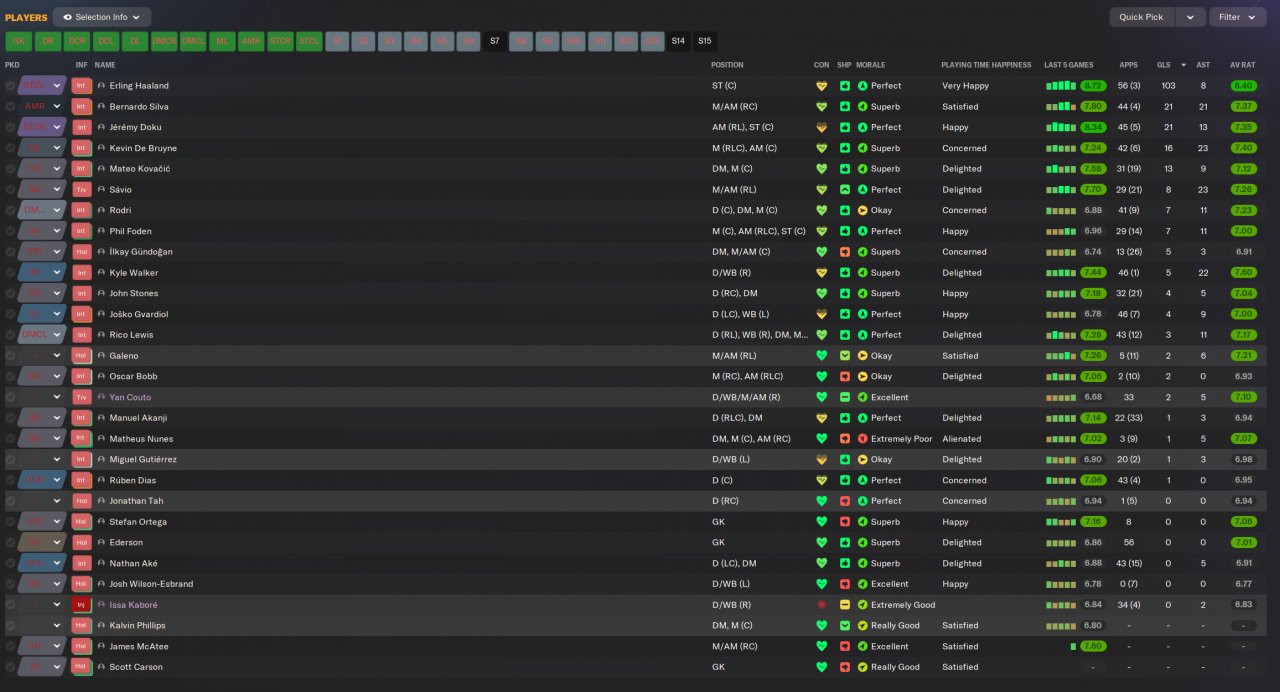Open the Filter dropdown

click(1238, 17)
